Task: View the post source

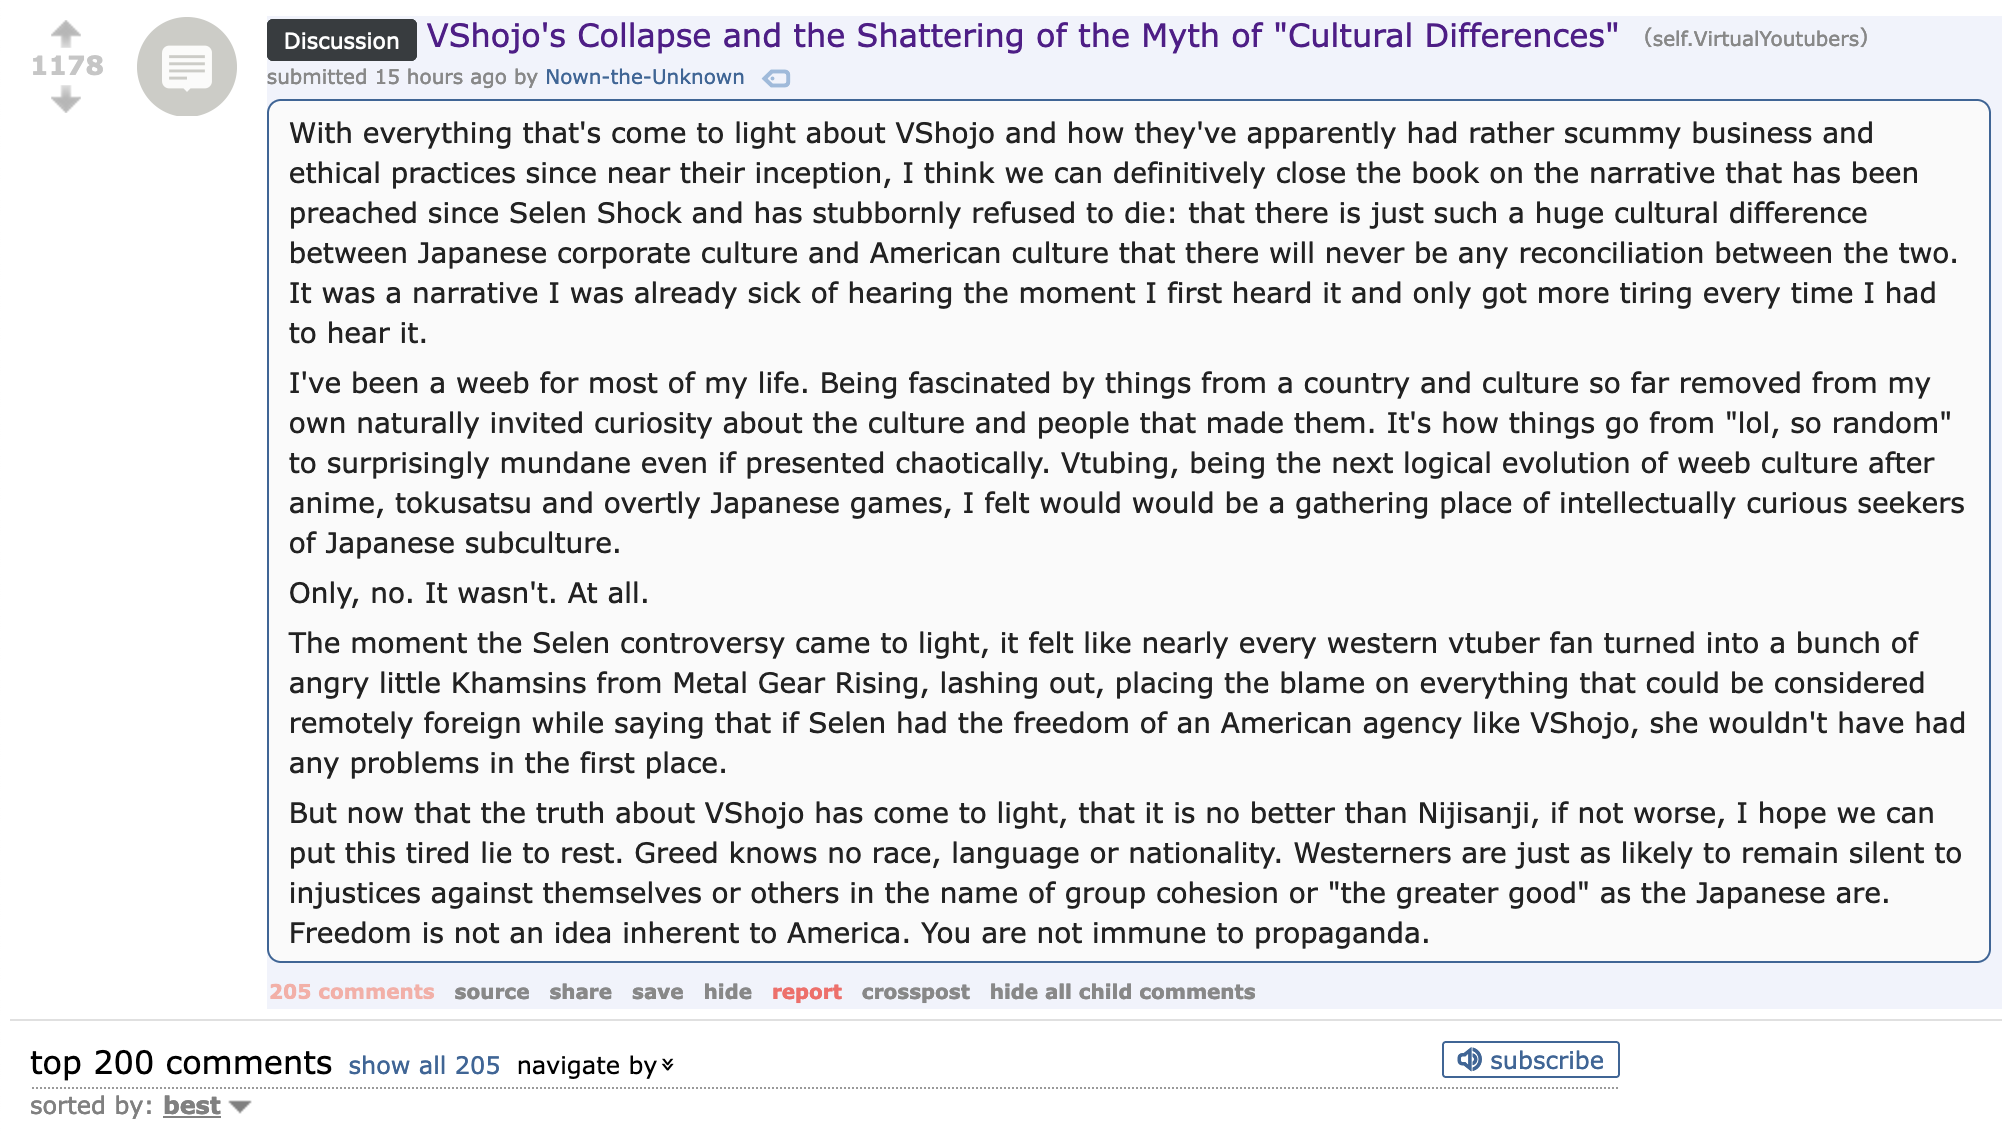Action: pos(492,992)
